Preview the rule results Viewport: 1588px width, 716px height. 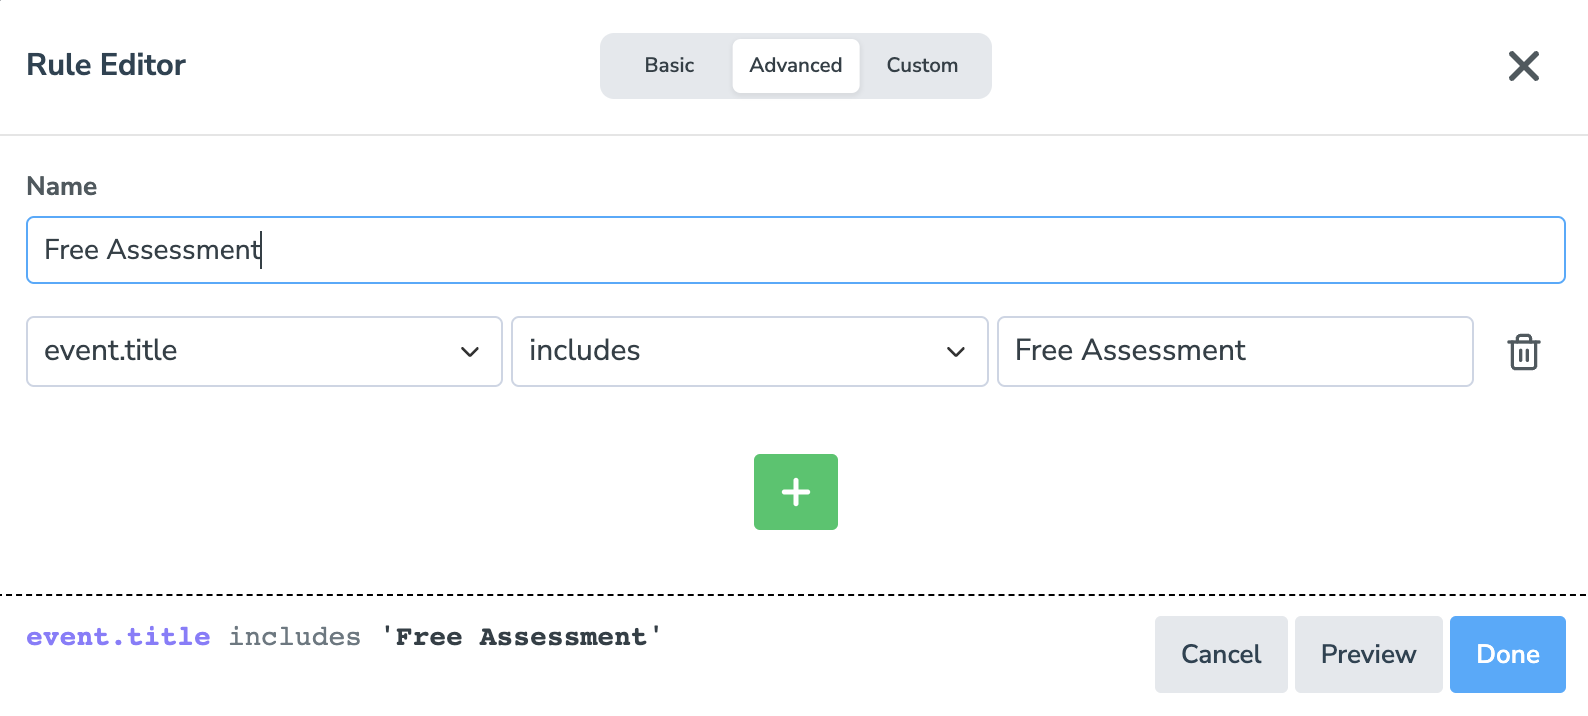point(1368,654)
